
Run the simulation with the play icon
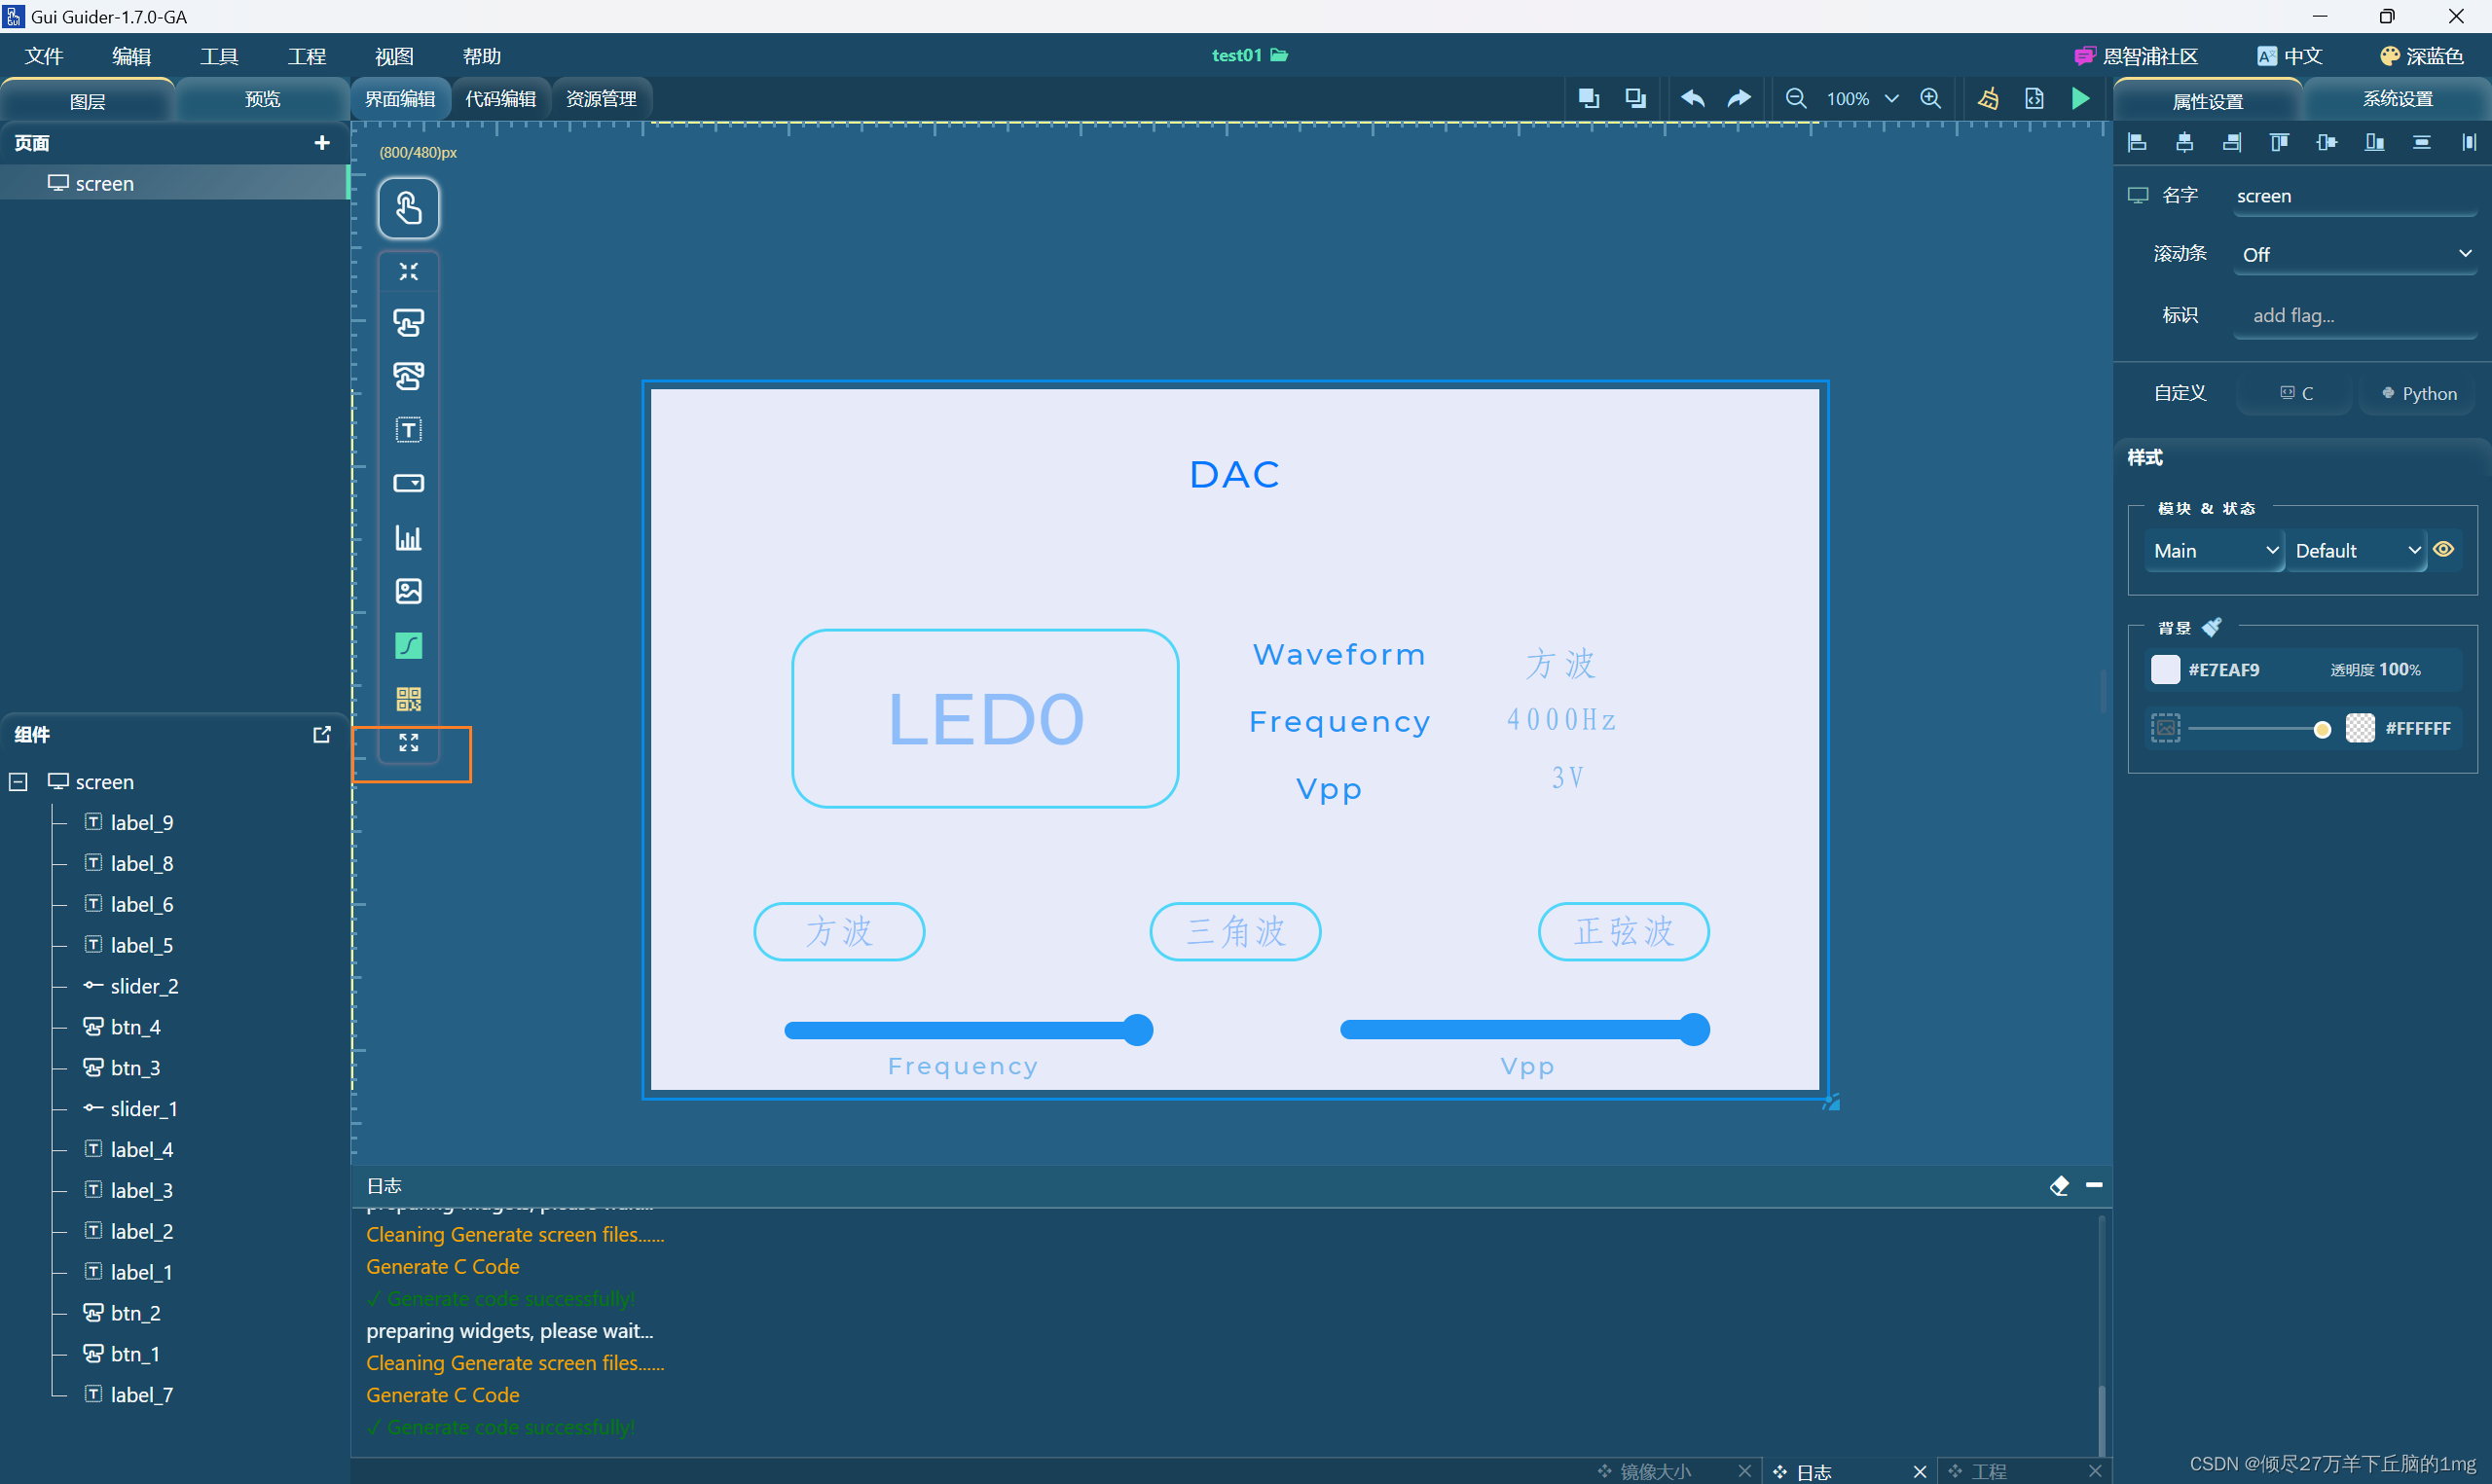2080,98
